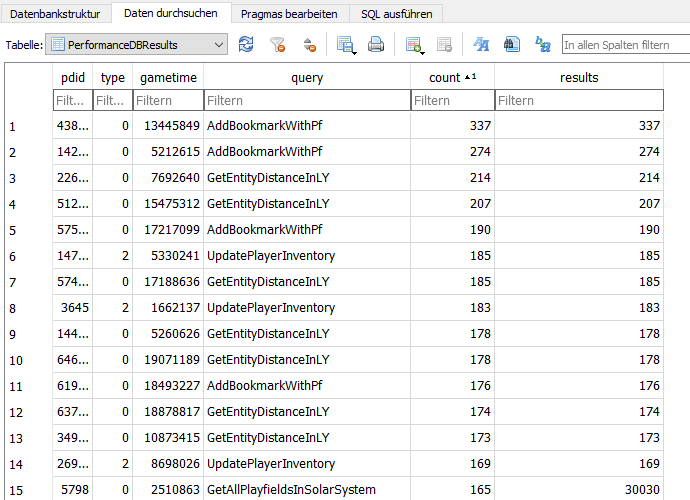The width and height of the screenshot is (690, 500).
Task: Click the clear sorting icon
Action: coord(310,44)
